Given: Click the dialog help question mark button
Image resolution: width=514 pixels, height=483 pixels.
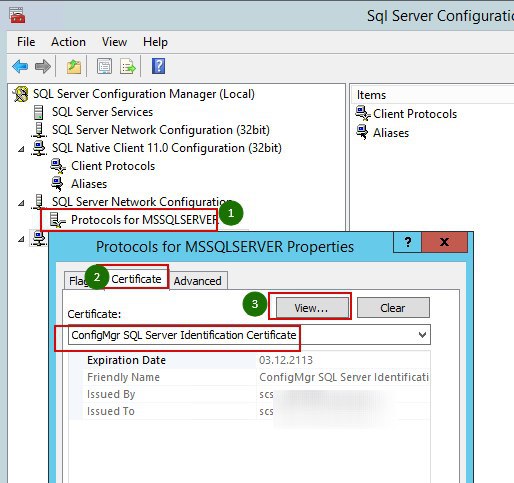Looking at the screenshot, I should 408,242.
